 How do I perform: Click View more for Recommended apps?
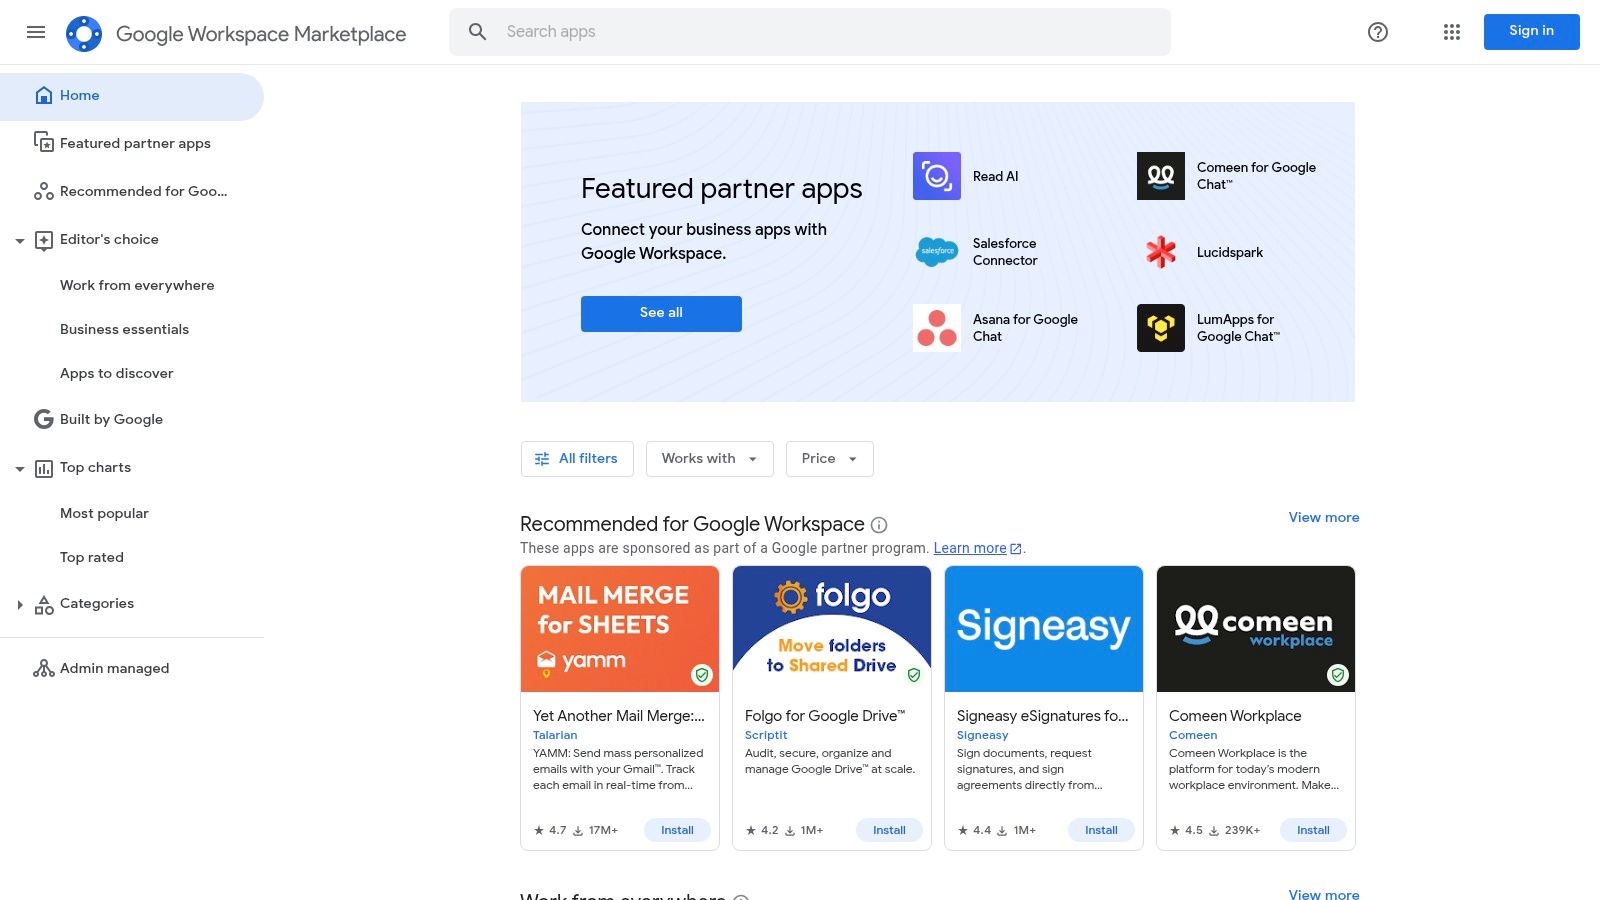1323,517
